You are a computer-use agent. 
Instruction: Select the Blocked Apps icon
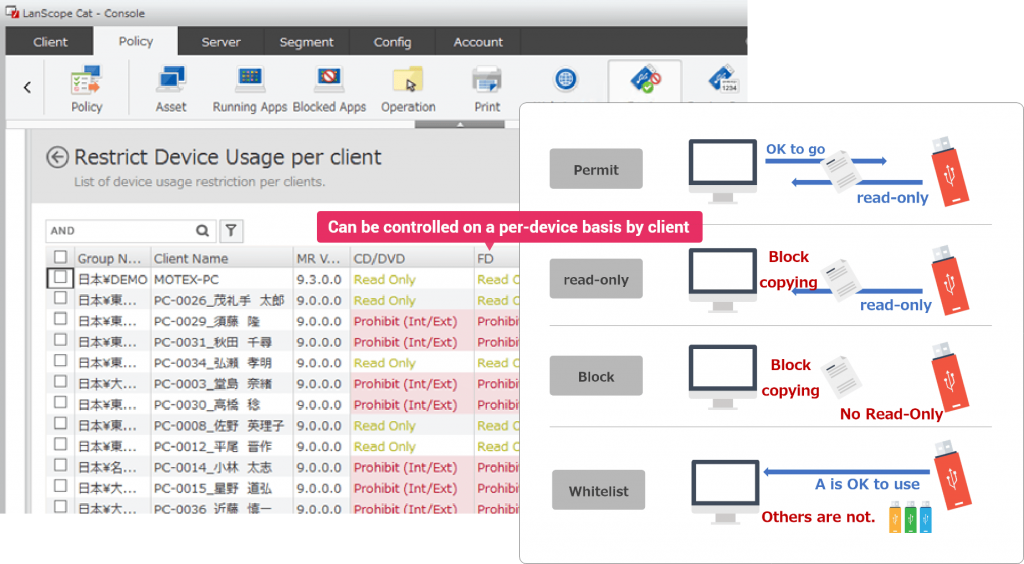click(329, 88)
